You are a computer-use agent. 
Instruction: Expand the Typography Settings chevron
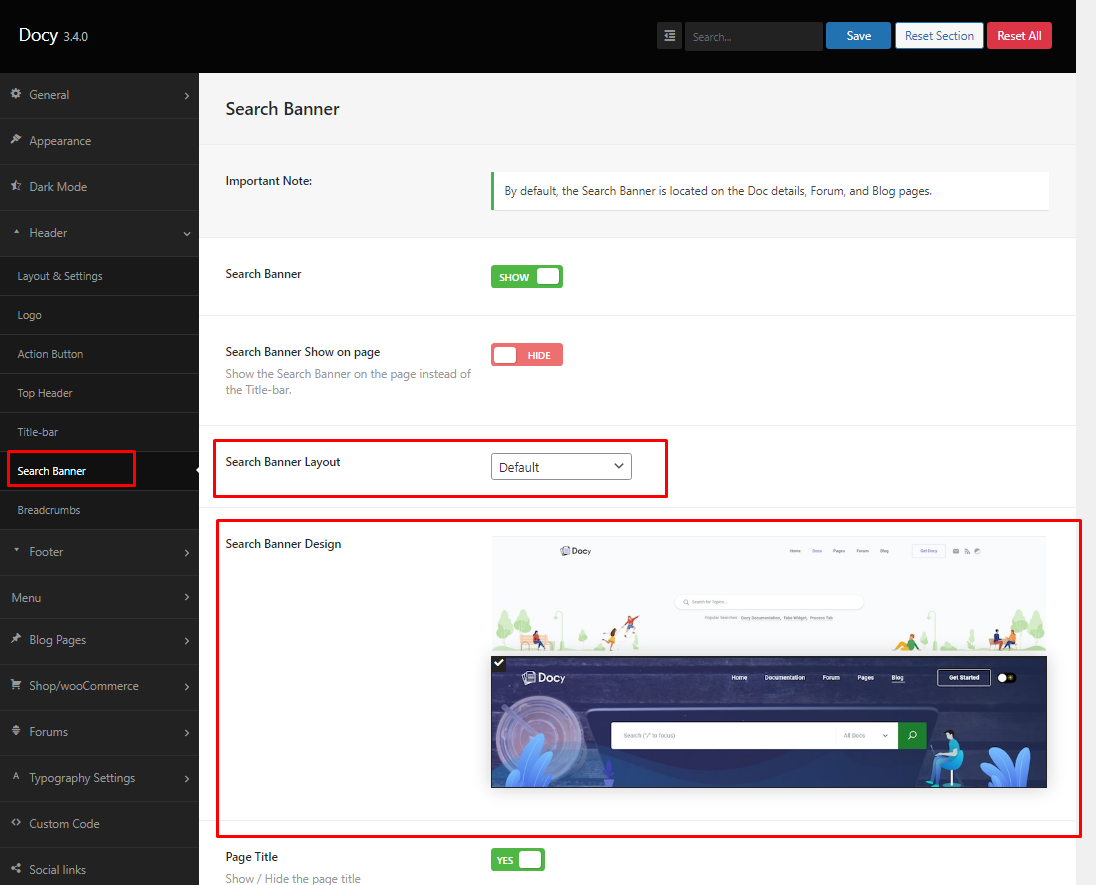[x=187, y=779]
